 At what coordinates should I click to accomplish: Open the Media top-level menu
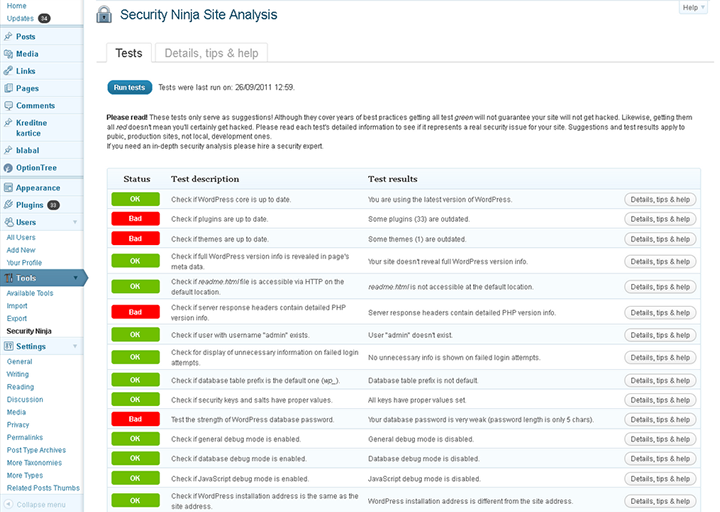click(27, 54)
